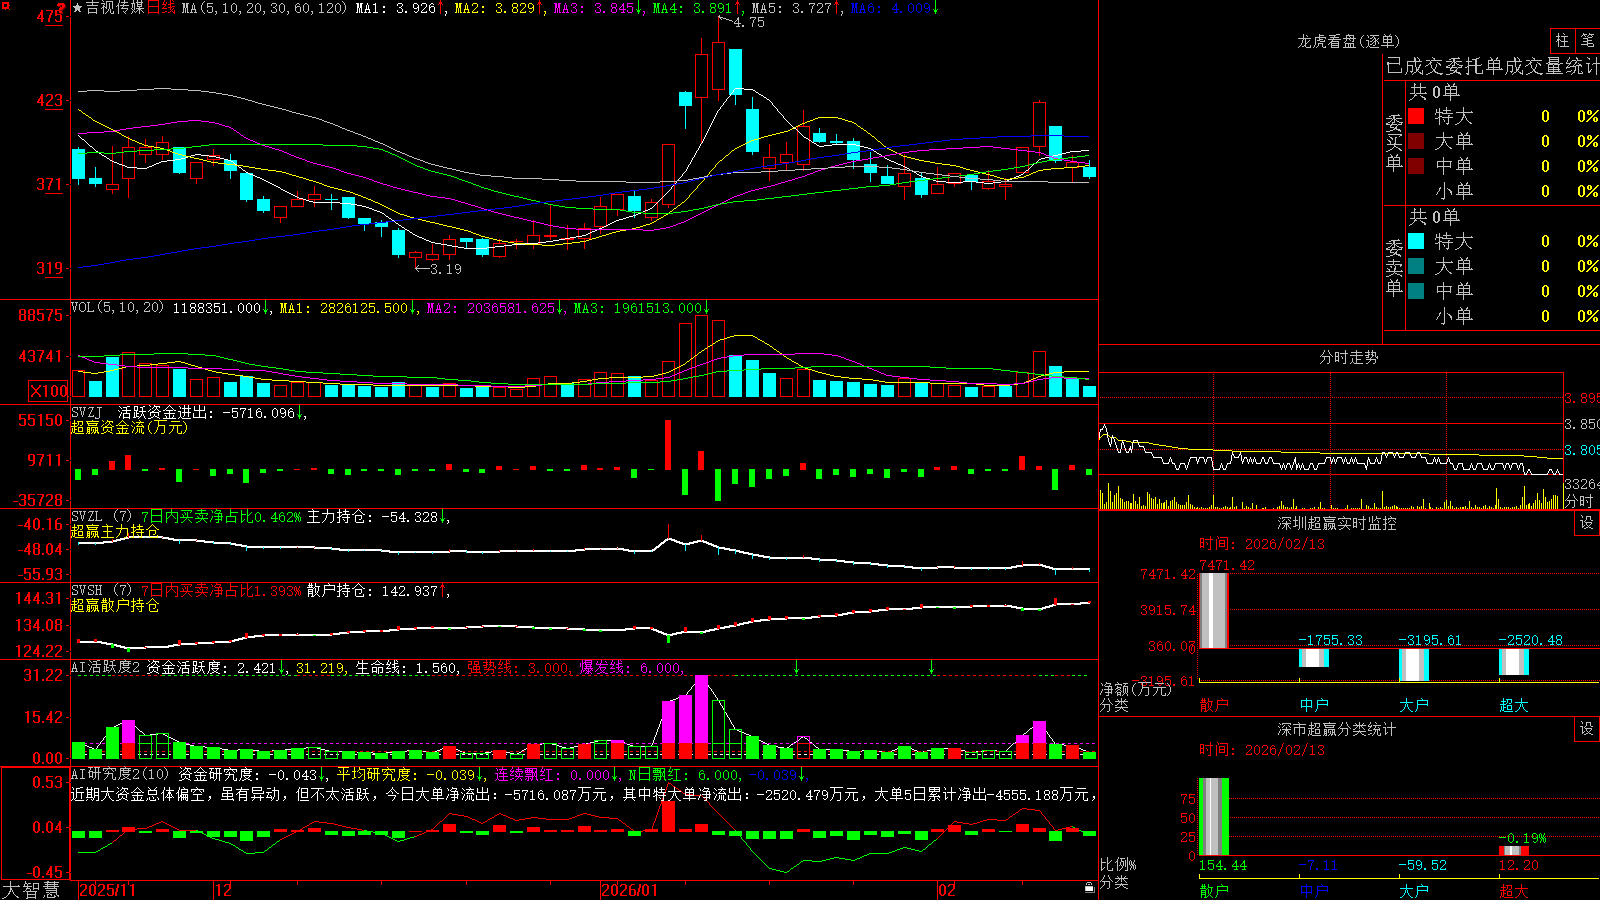Click the 超赢主力持仓 yellow label
The height and width of the screenshot is (900, 1600).
[x=115, y=531]
